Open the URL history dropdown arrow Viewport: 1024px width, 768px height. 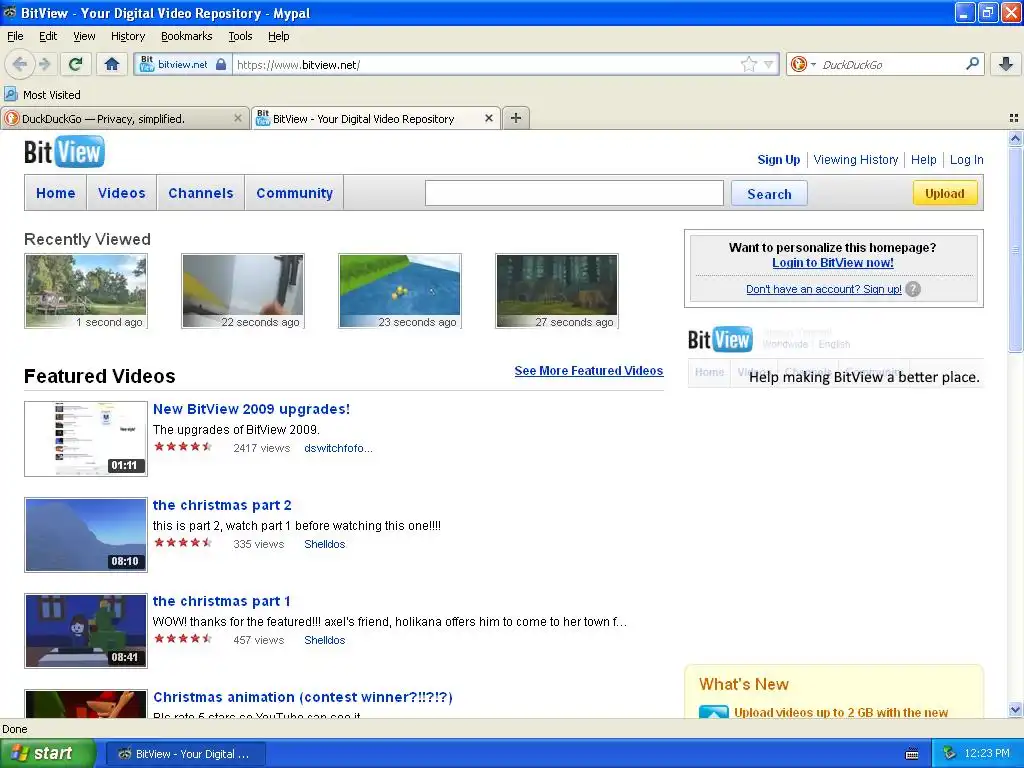pyautogui.click(x=768, y=64)
